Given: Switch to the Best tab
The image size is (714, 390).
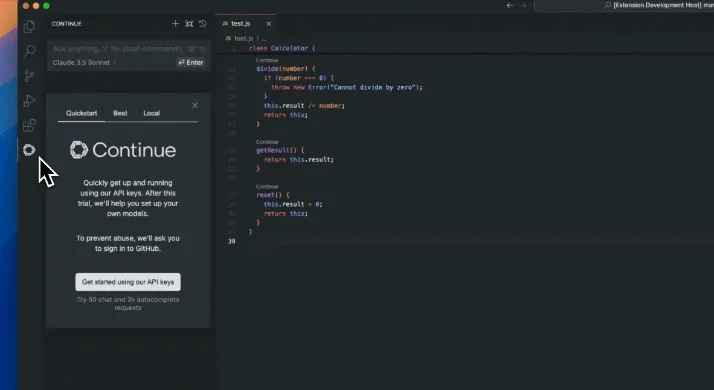Looking at the screenshot, I should (x=120, y=113).
